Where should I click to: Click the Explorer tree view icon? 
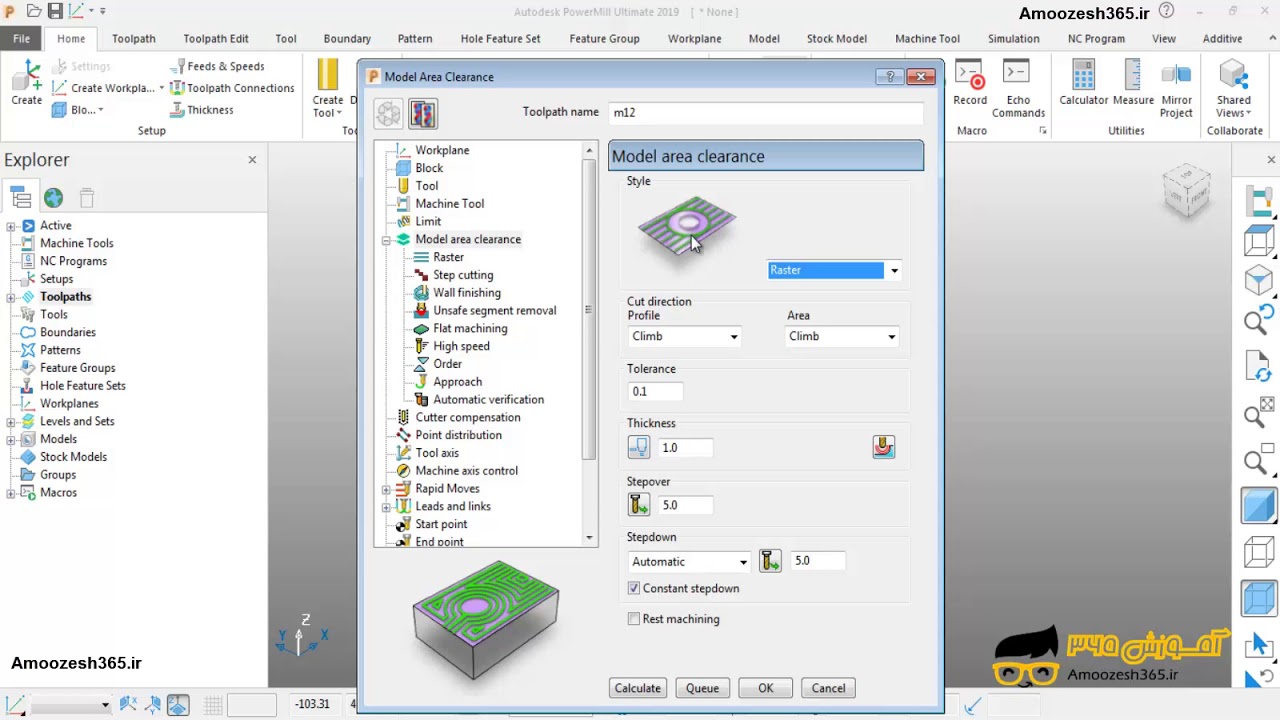(x=20, y=197)
